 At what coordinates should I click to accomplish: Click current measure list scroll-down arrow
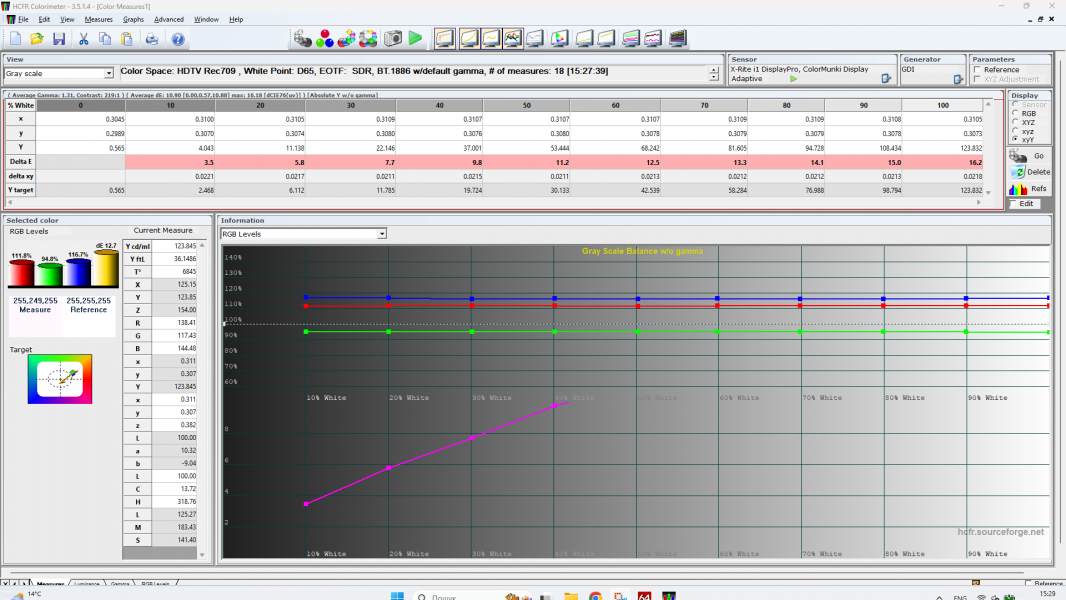[202, 554]
